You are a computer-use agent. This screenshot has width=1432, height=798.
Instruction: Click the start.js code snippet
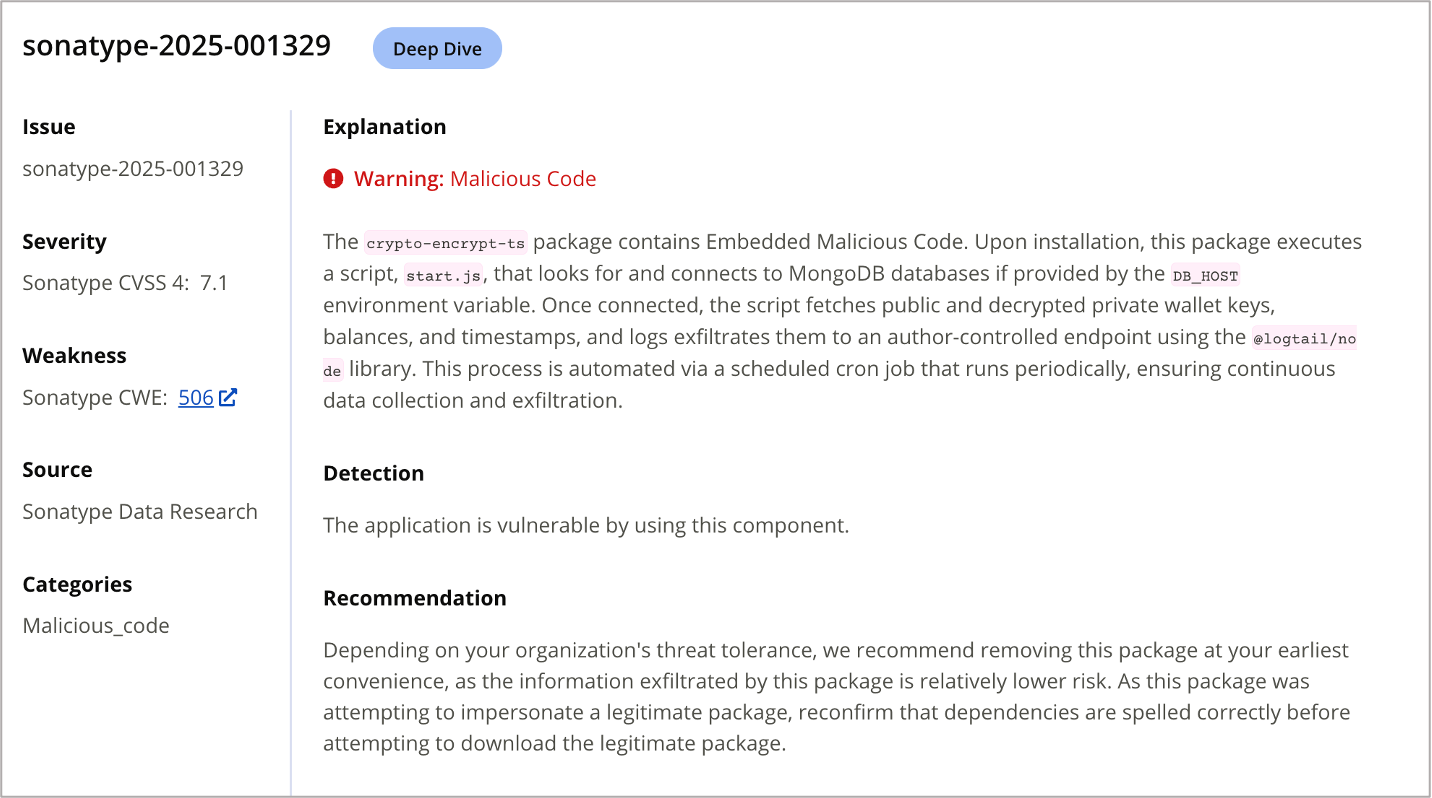(444, 275)
